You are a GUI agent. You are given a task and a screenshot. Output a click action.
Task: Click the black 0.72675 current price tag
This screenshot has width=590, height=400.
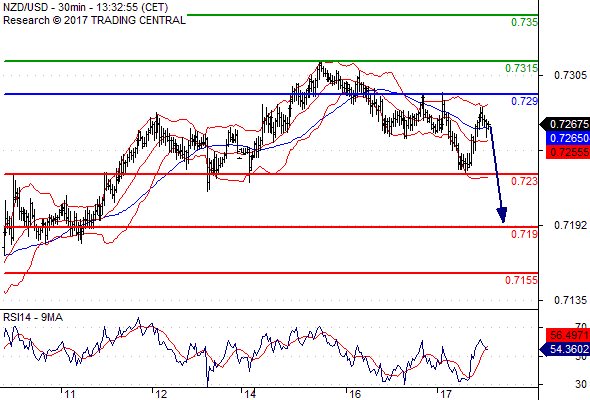(565, 124)
